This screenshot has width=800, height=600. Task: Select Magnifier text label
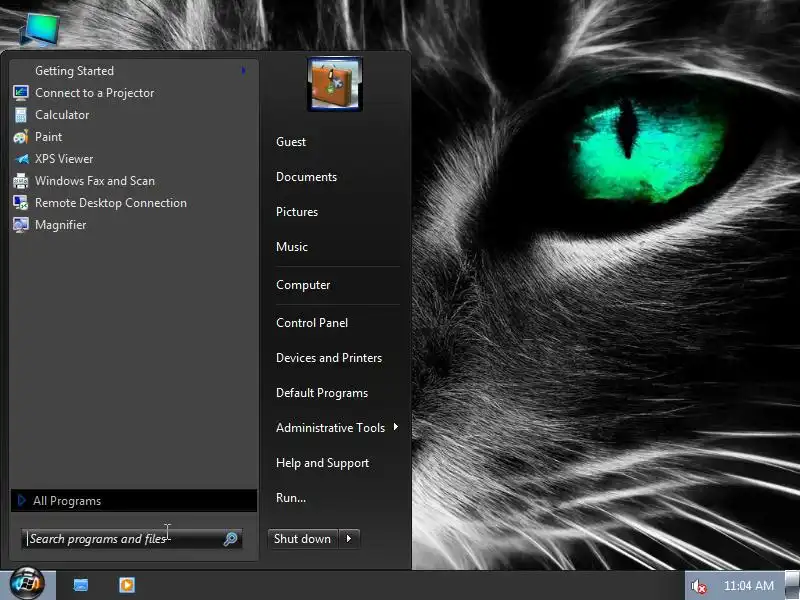(60, 225)
